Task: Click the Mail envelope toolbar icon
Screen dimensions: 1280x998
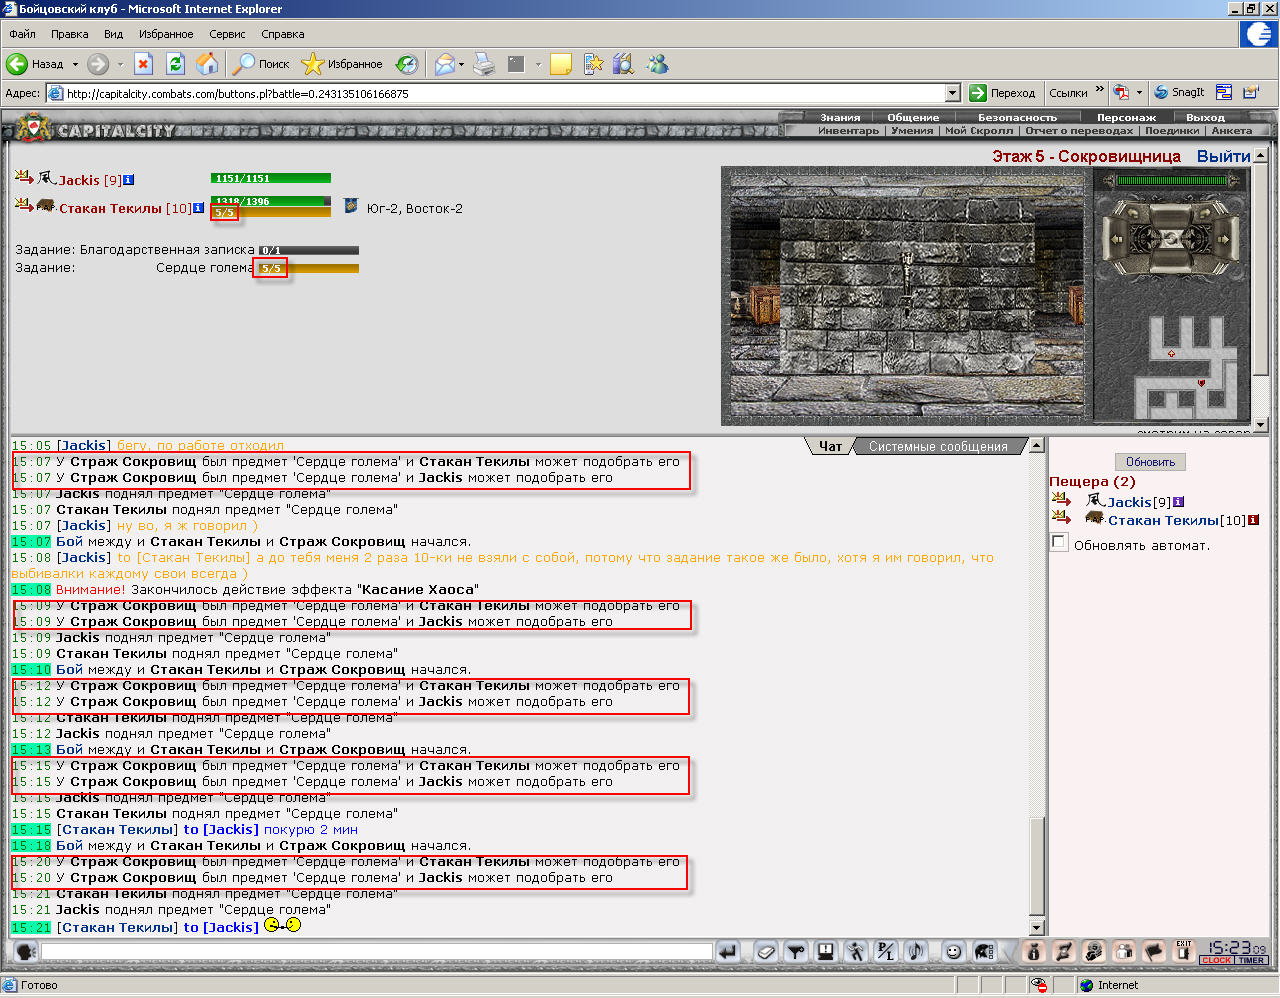Action: point(444,64)
